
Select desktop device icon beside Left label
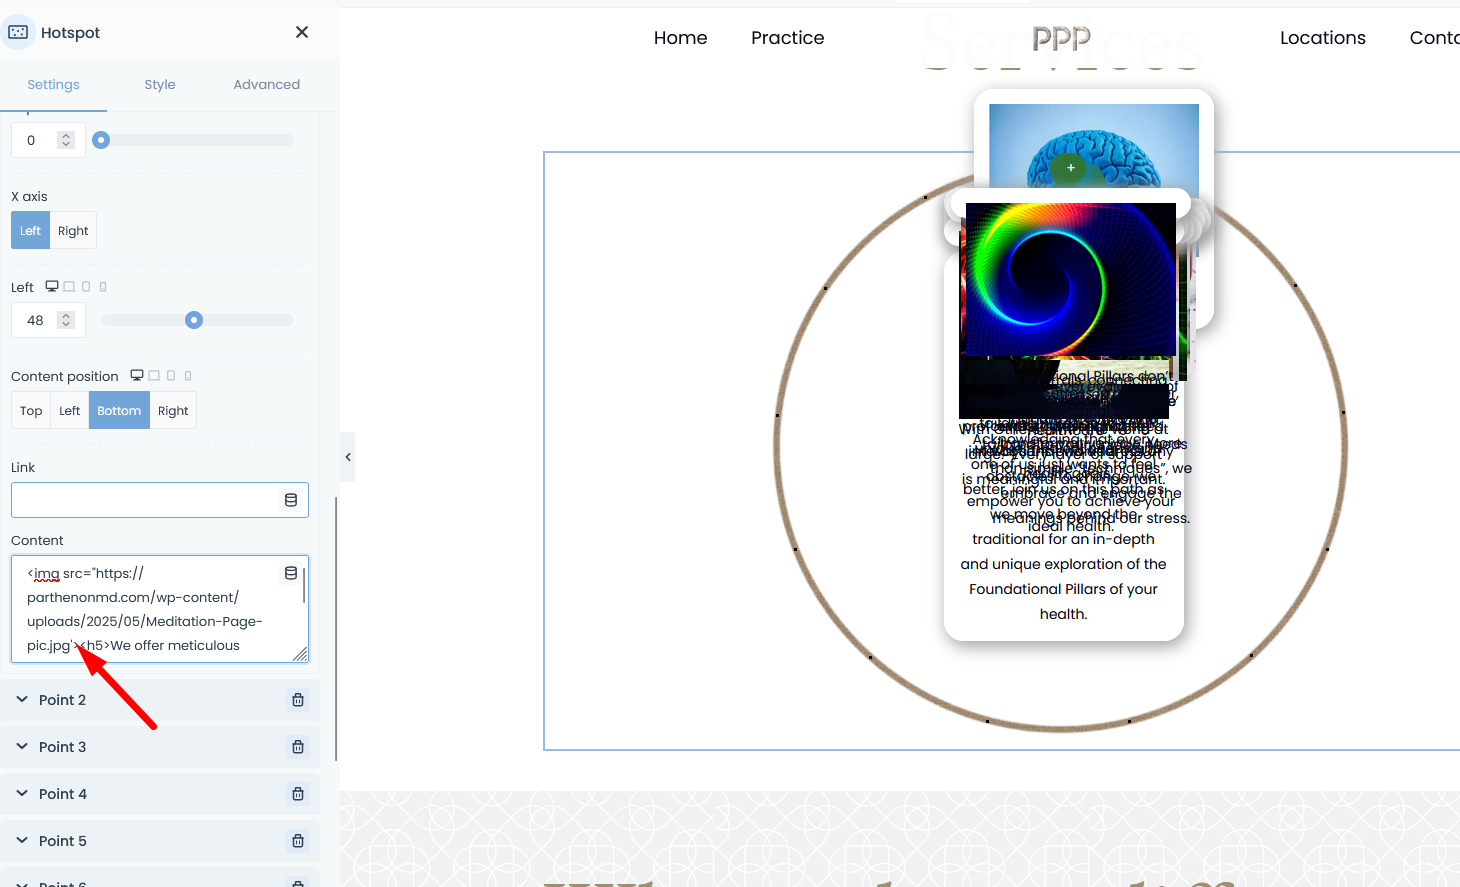[x=52, y=287]
